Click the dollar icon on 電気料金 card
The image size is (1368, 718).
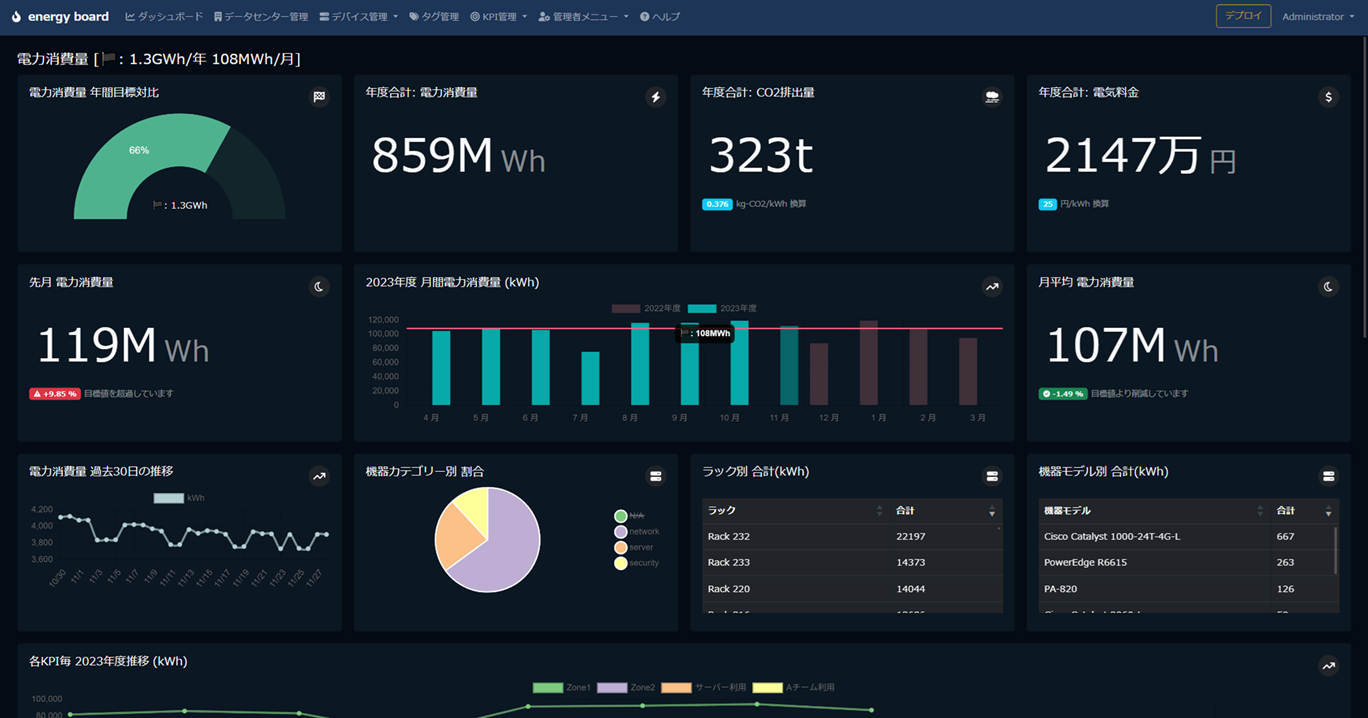coord(1328,97)
